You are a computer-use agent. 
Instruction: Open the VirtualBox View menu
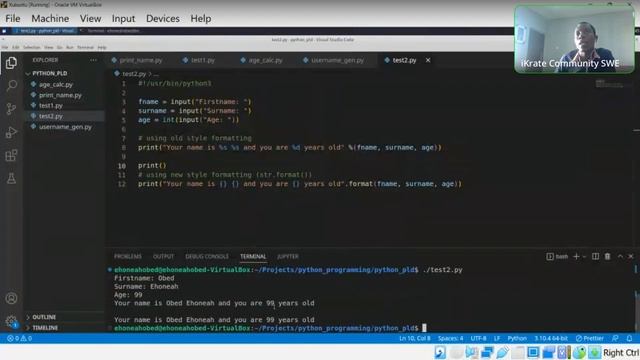click(x=90, y=18)
